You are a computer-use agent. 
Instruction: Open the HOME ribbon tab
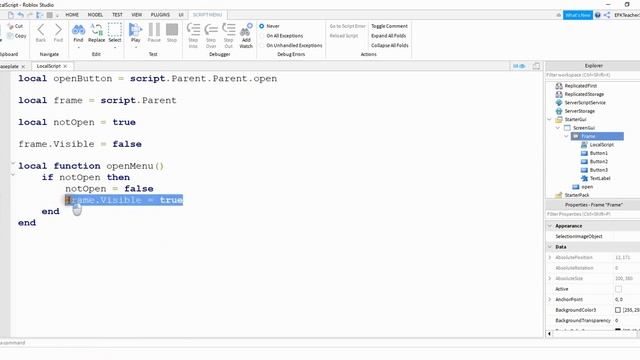[72, 15]
